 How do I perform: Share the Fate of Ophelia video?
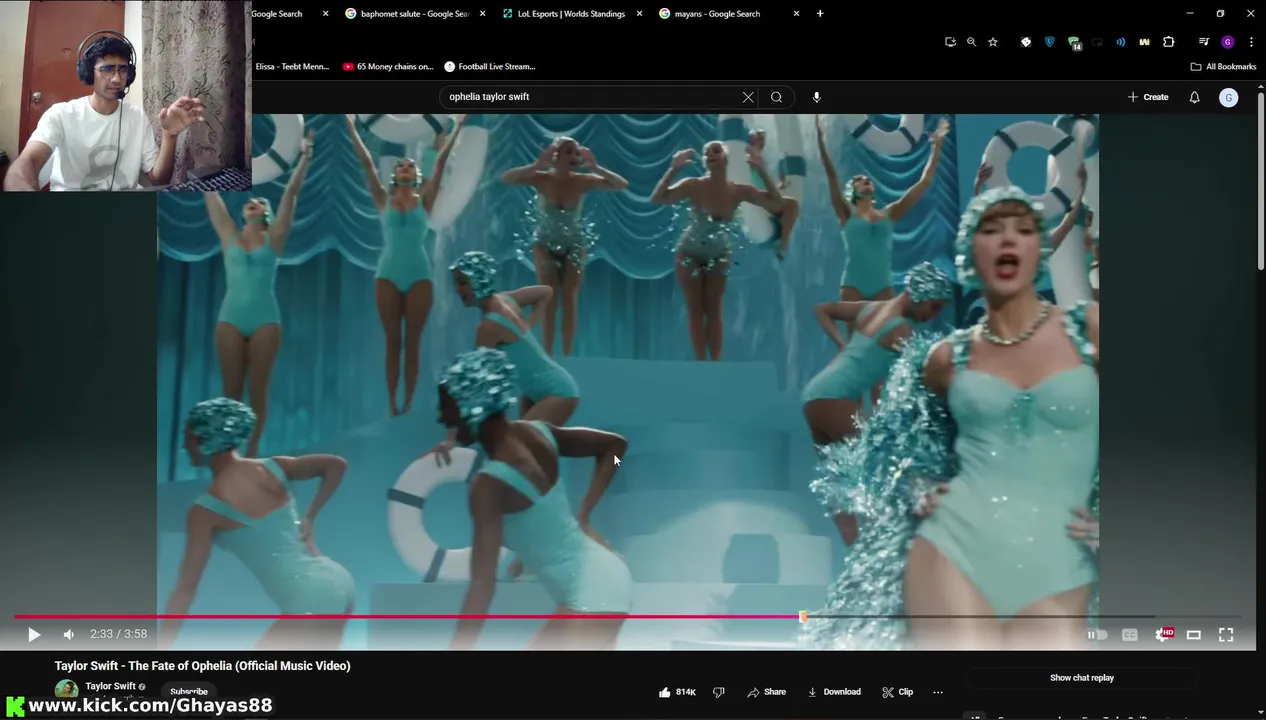767,692
